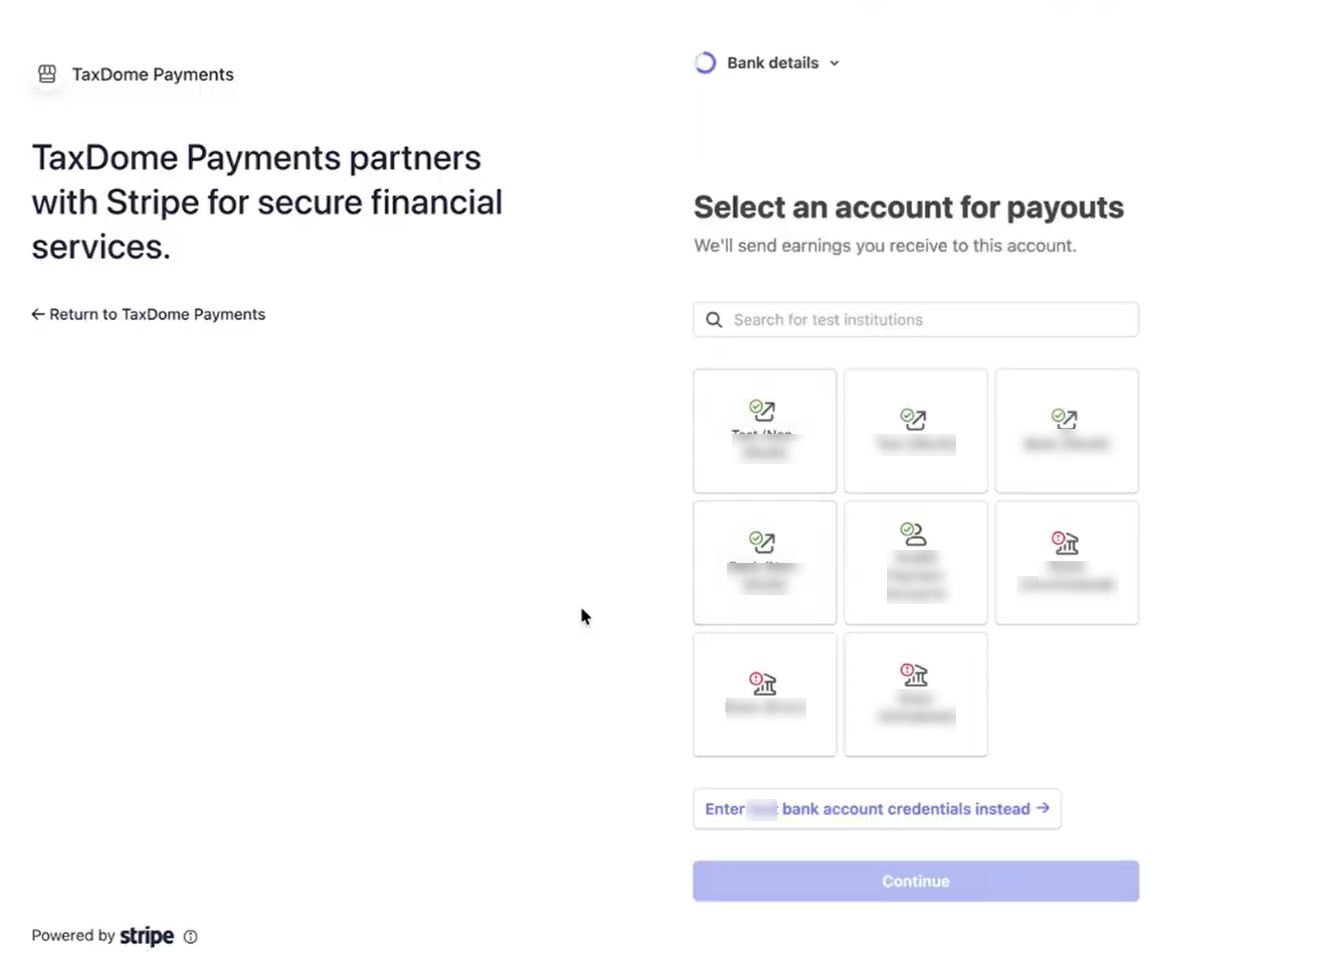Viewport: 1337px width, 953px height.
Task: Choose the second-row tile with bank error icon
Action: click(x=1066, y=563)
